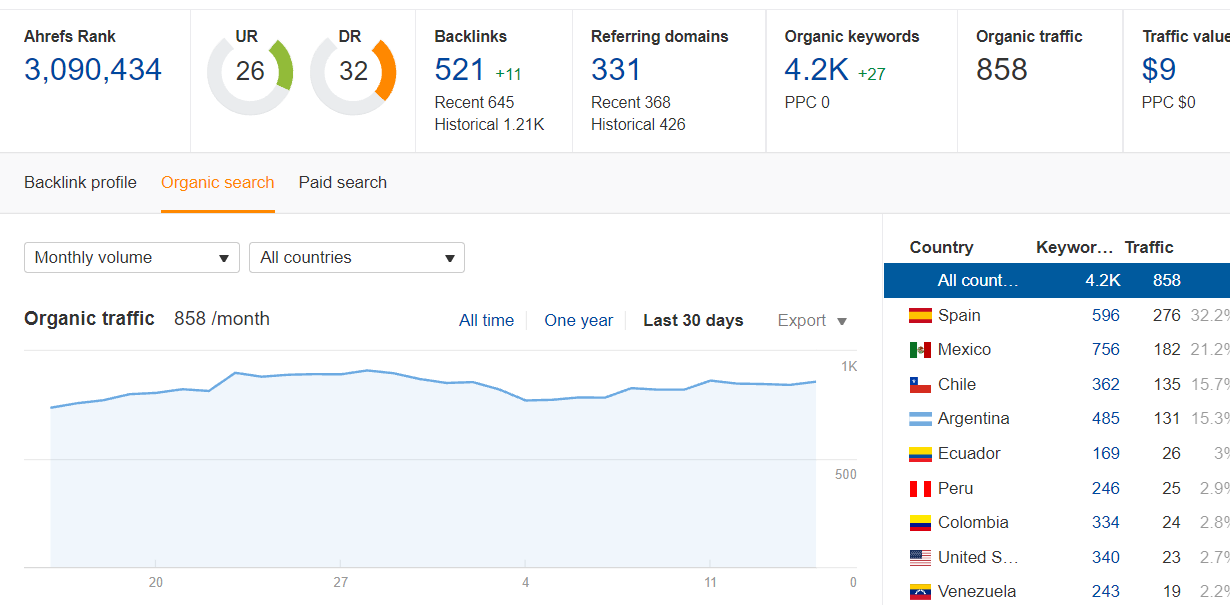
Task: Click the Chile flag icon
Action: 920,385
